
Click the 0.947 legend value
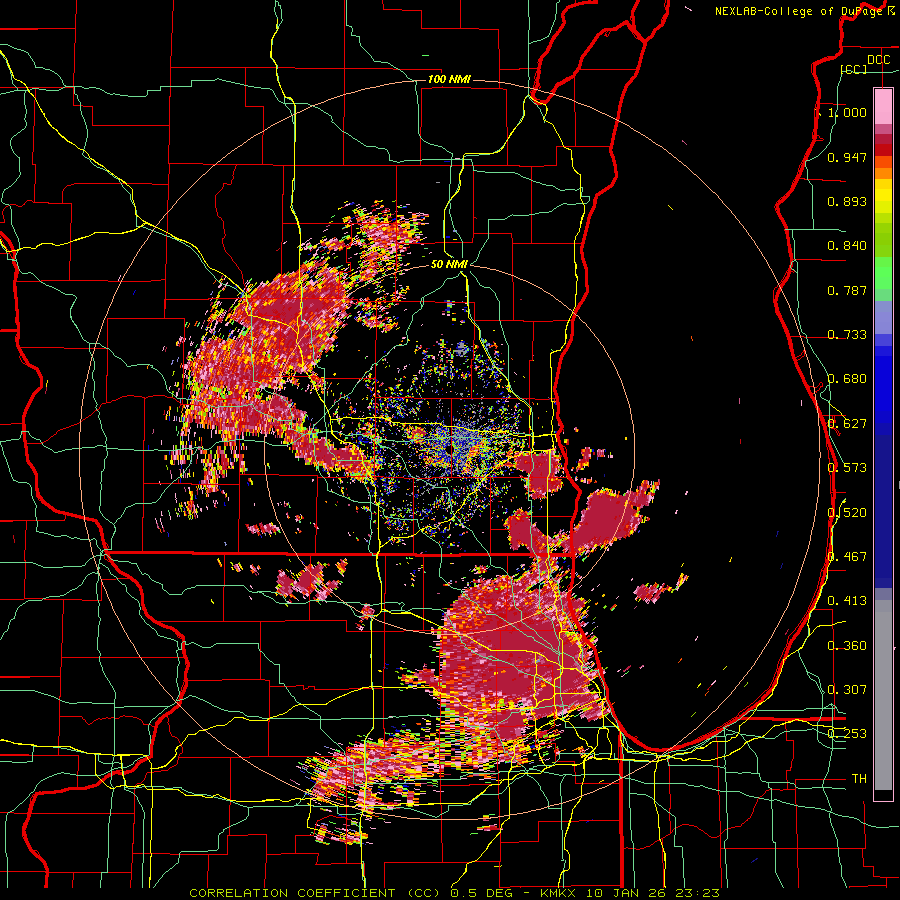pyautogui.click(x=847, y=157)
